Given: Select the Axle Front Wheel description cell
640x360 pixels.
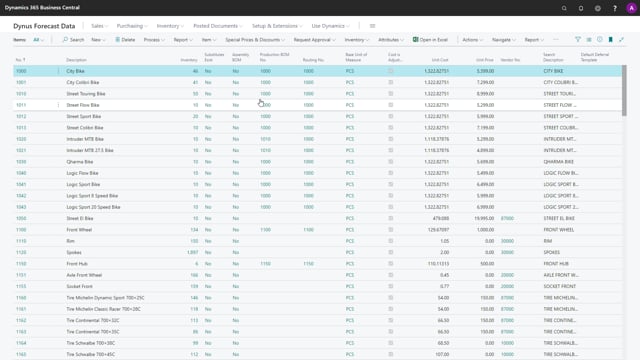Looking at the screenshot, I should [84, 275].
